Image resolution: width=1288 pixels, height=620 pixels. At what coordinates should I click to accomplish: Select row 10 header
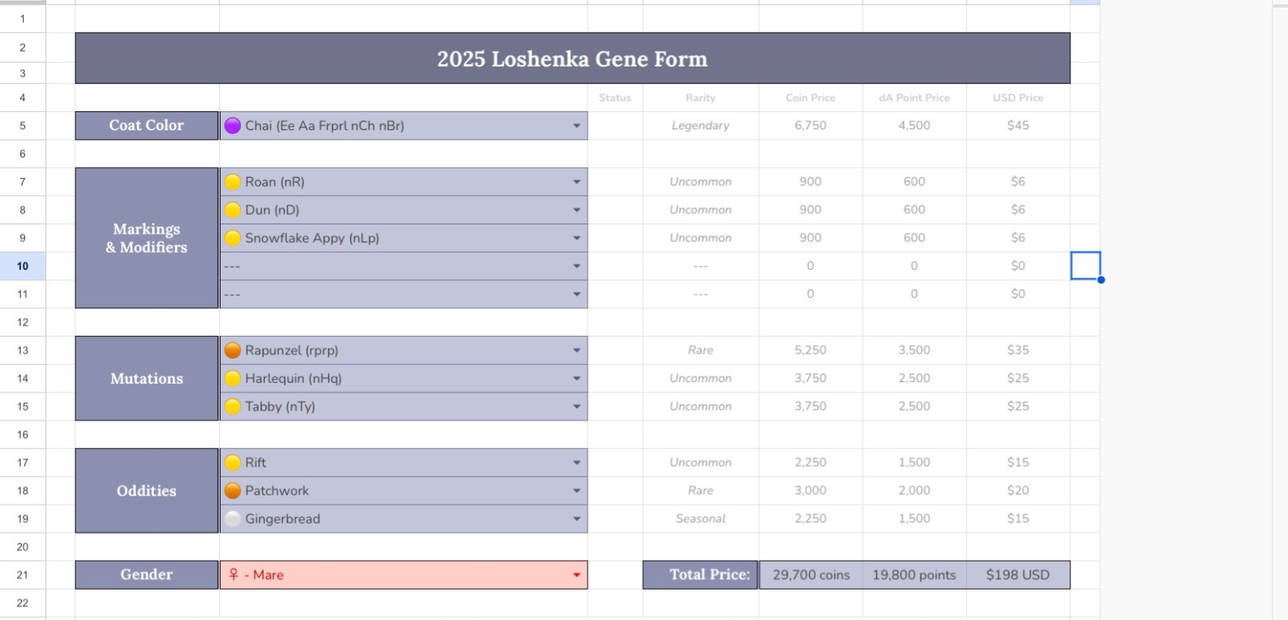tap(22, 266)
